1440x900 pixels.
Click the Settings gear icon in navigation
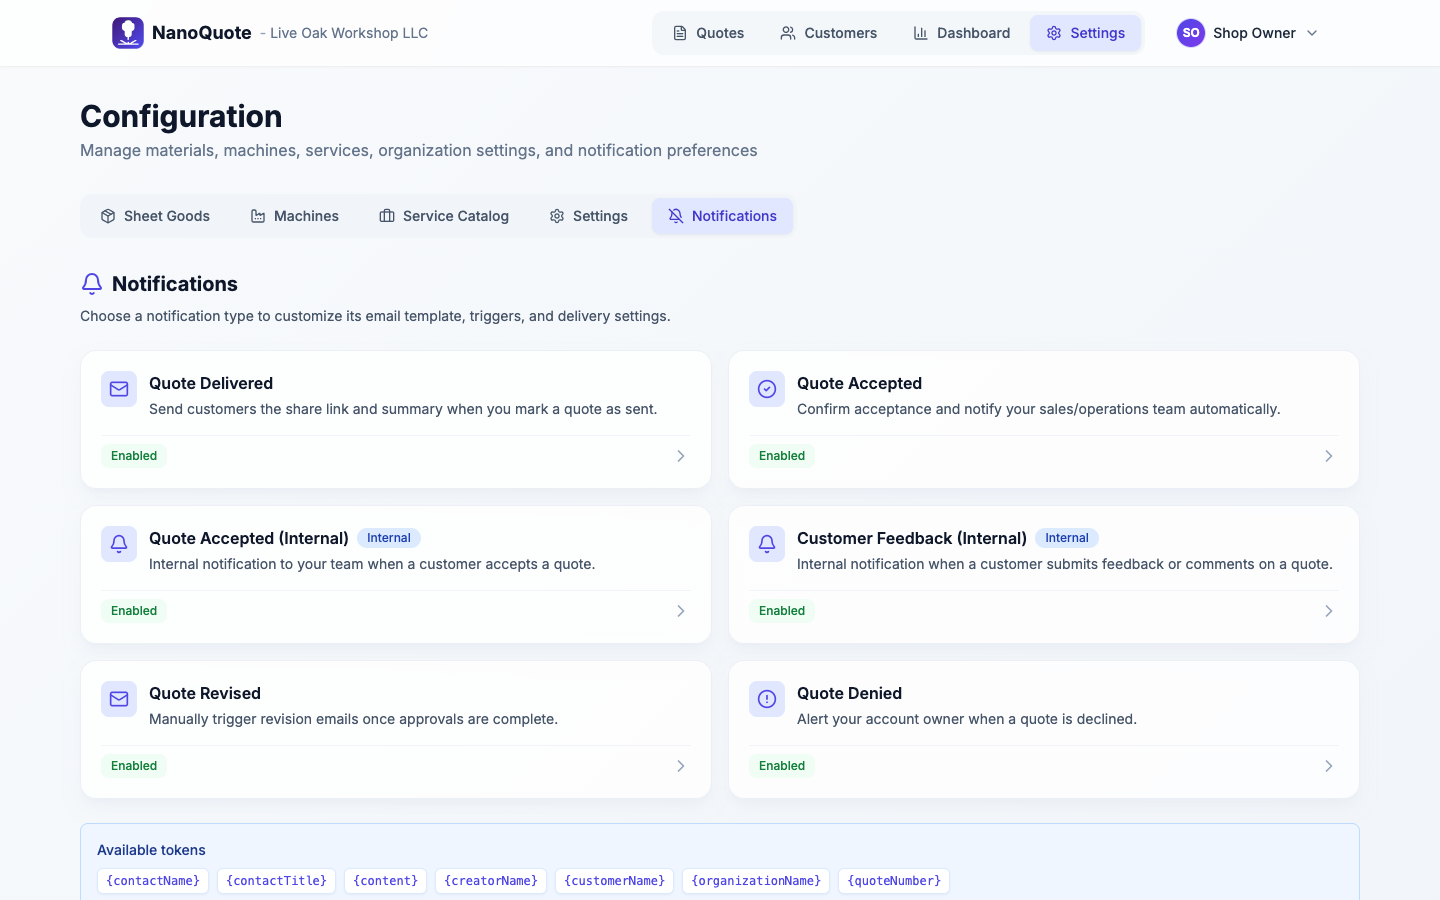coord(1053,33)
